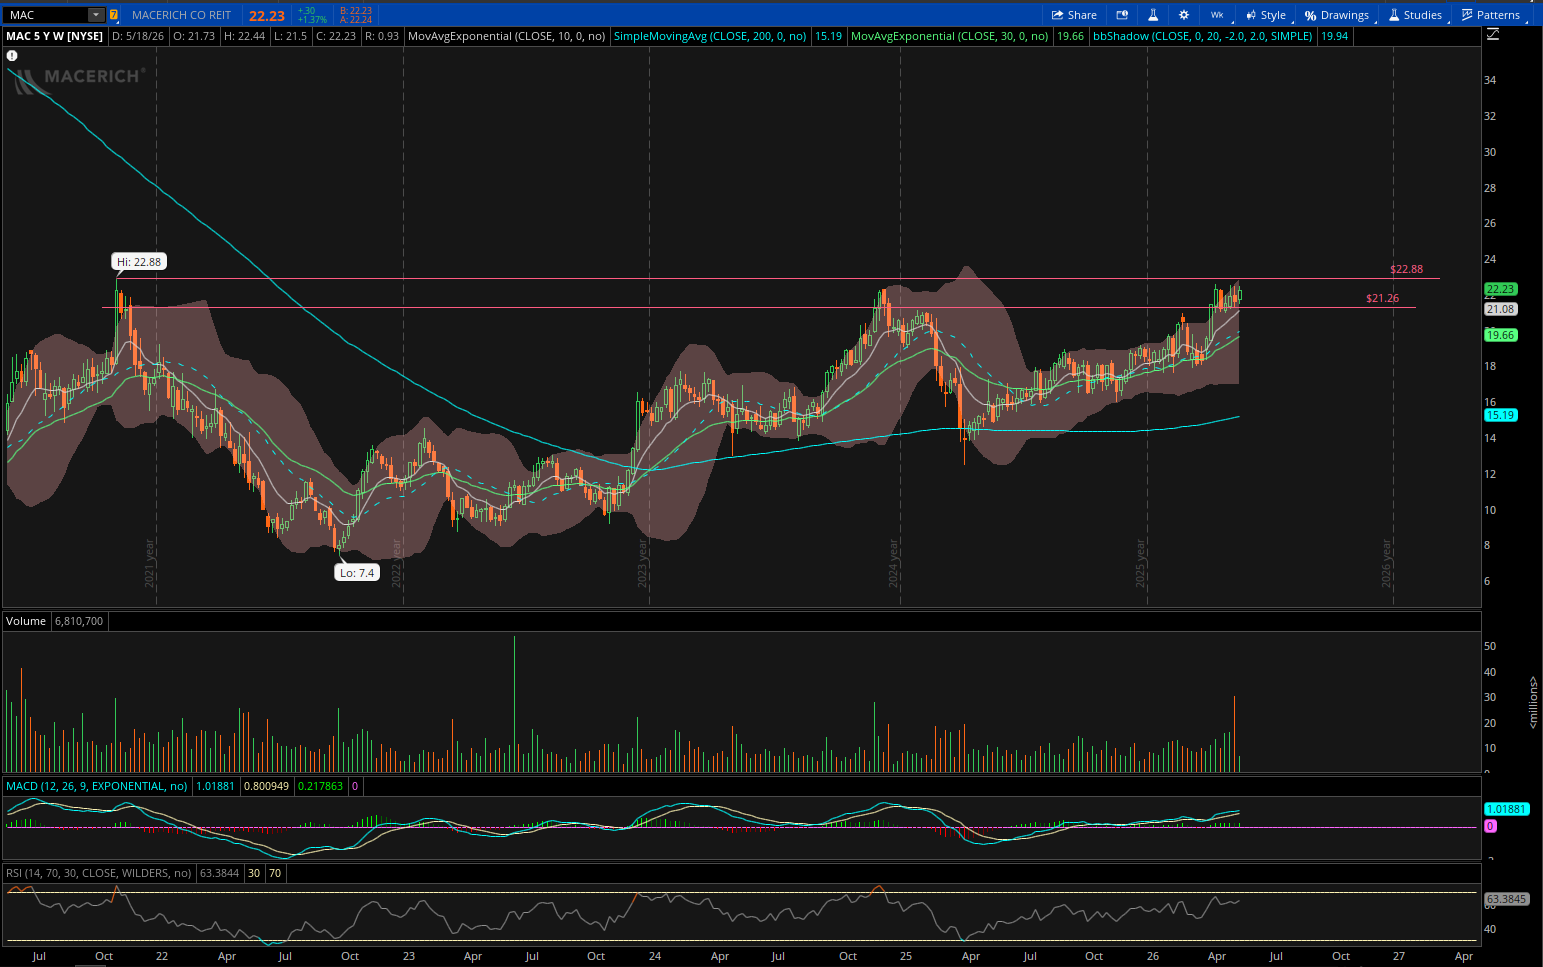This screenshot has width=1543, height=967.
Task: Open the Style menu
Action: click(1266, 15)
